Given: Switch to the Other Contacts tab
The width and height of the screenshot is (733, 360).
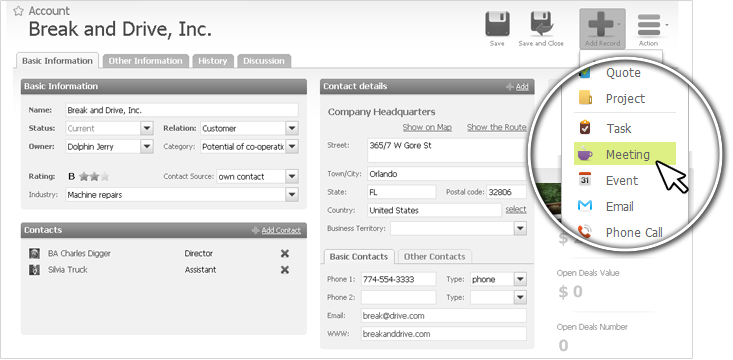Looking at the screenshot, I should [434, 257].
